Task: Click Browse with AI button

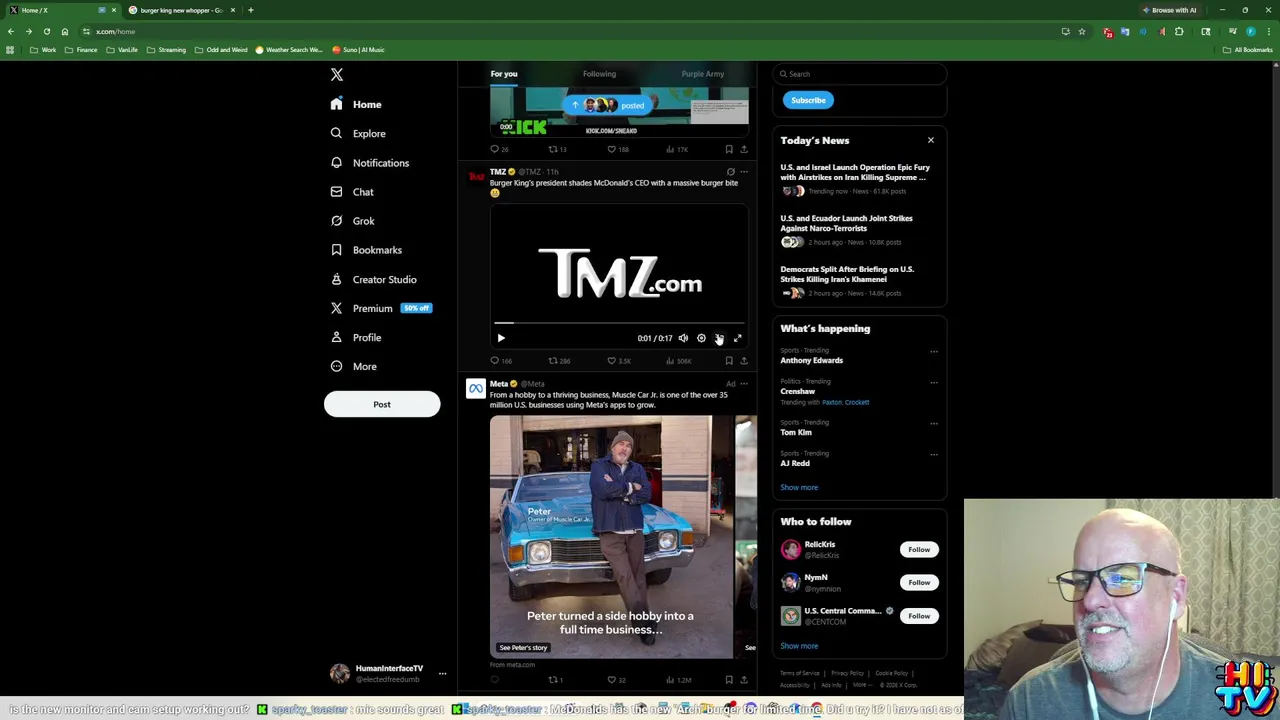Action: tap(1170, 10)
